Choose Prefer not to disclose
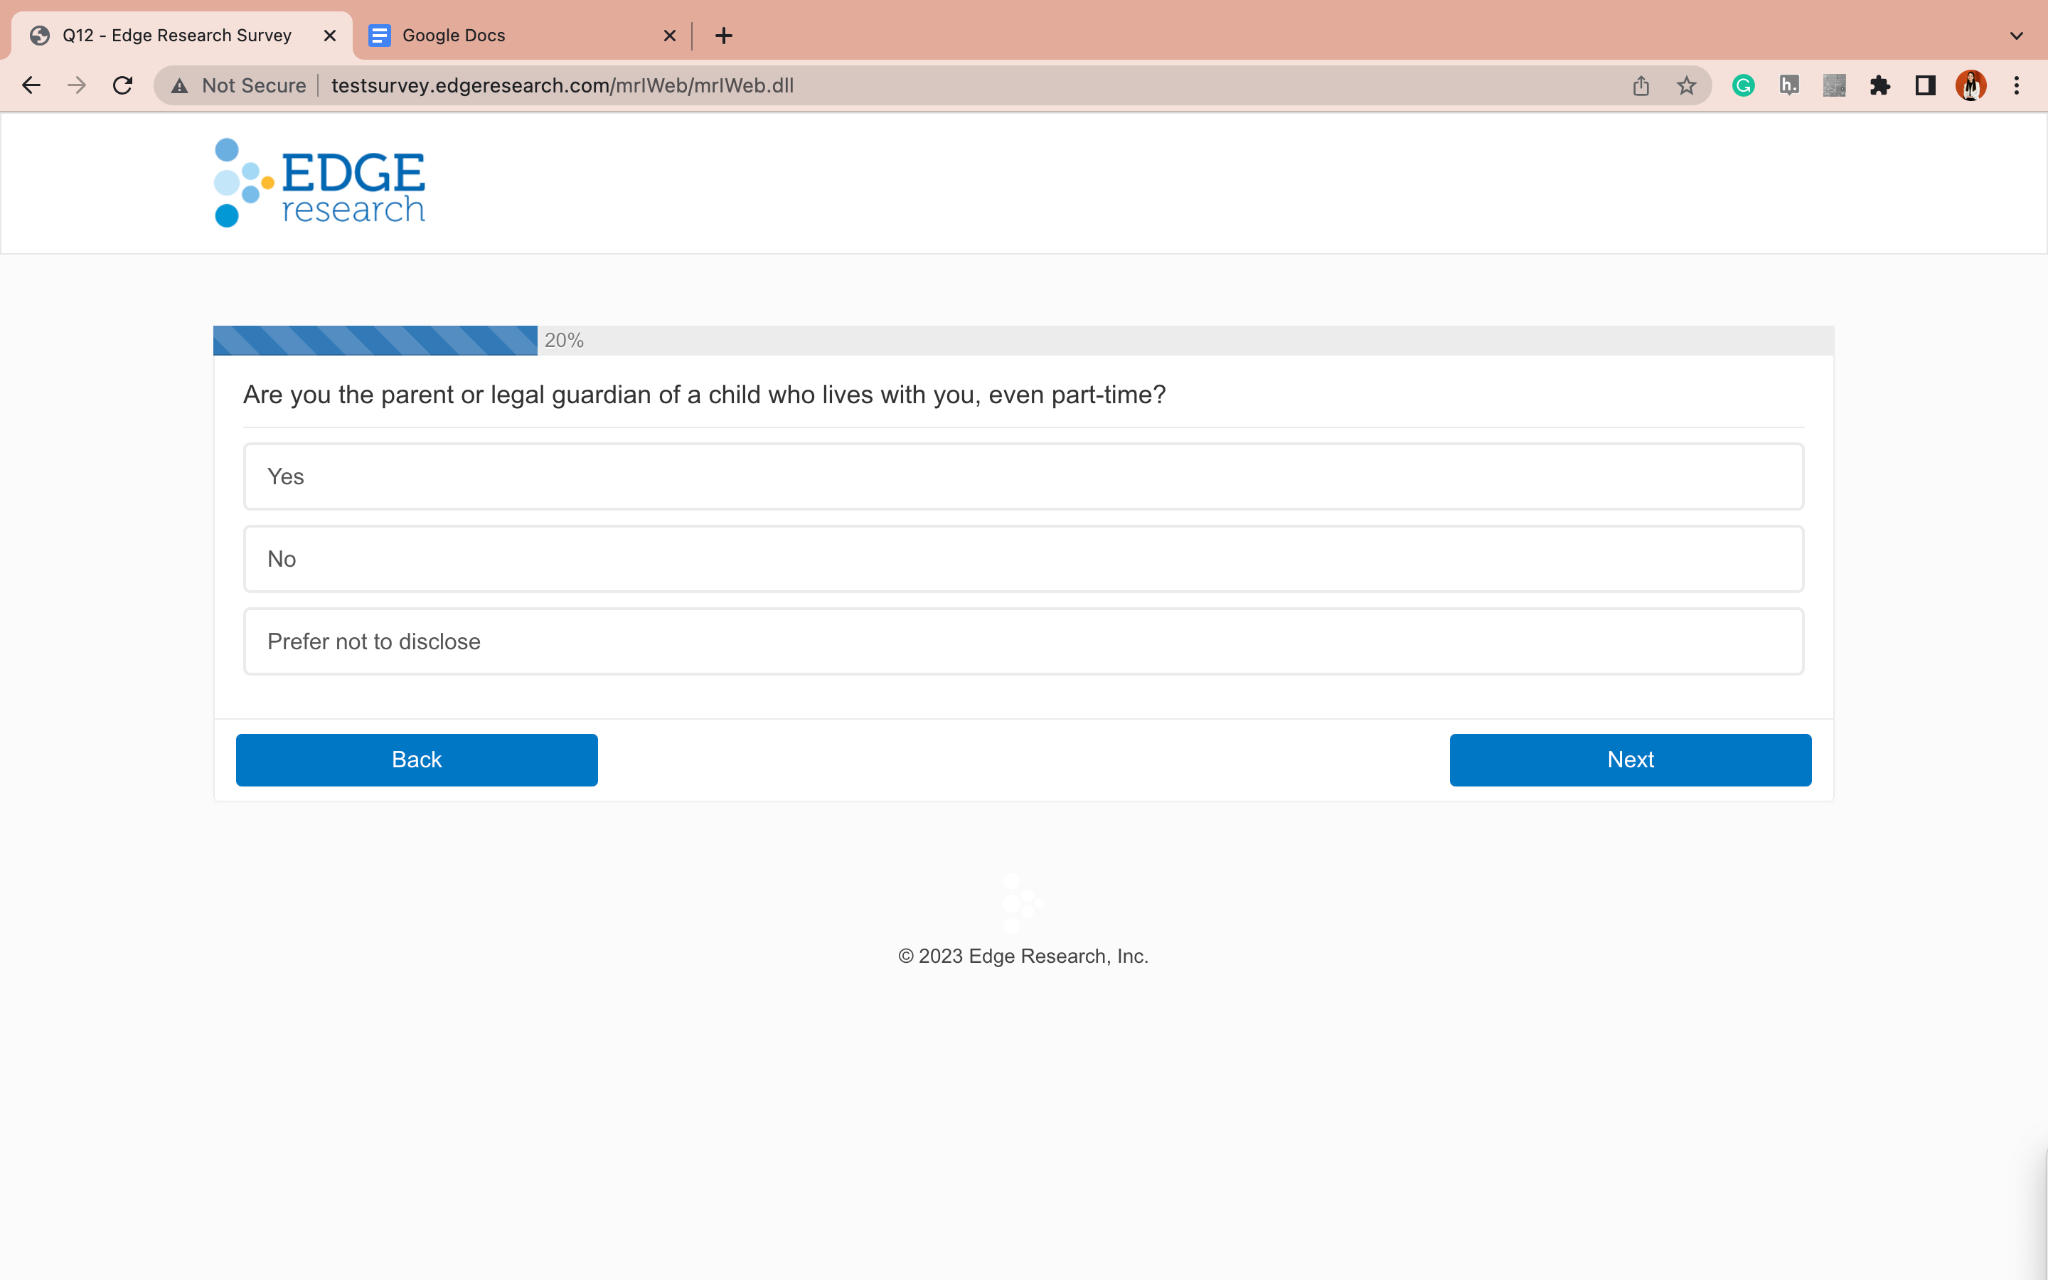This screenshot has height=1280, width=2048. tap(1023, 642)
